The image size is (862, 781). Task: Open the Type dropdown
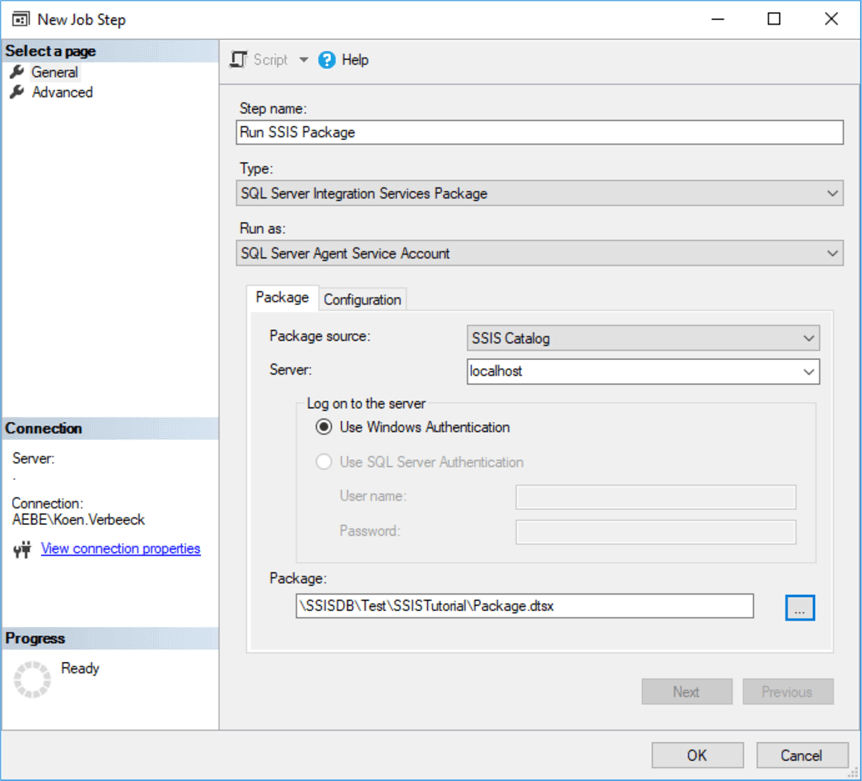tap(539, 193)
